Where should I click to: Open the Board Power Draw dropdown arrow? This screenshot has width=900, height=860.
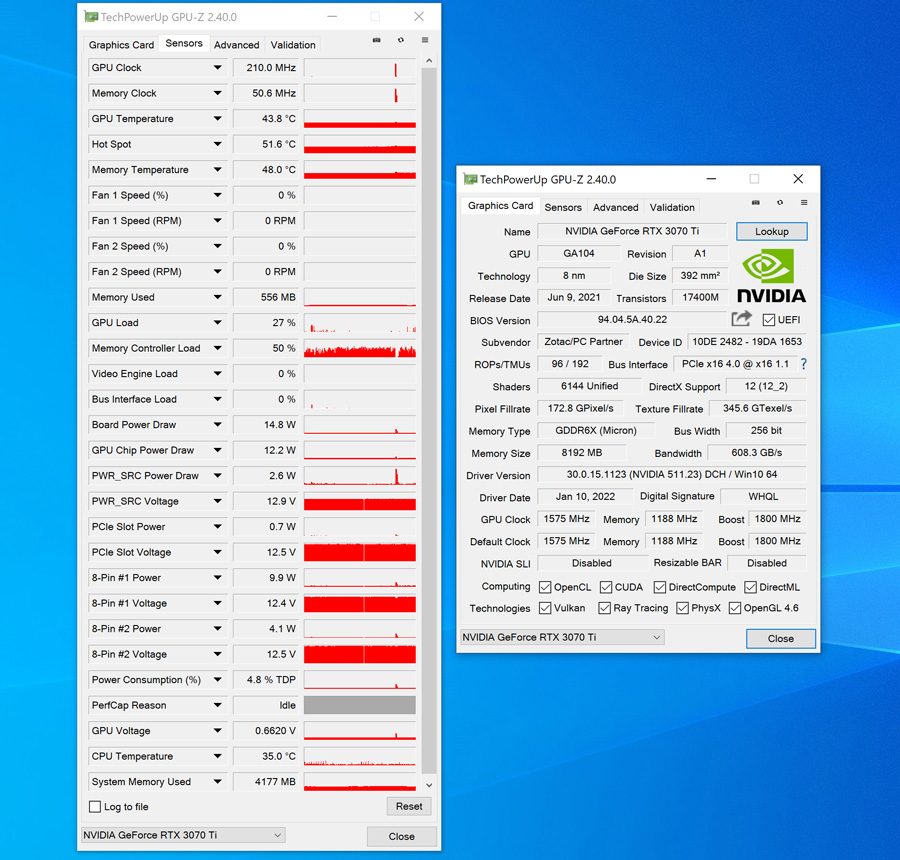pos(218,425)
